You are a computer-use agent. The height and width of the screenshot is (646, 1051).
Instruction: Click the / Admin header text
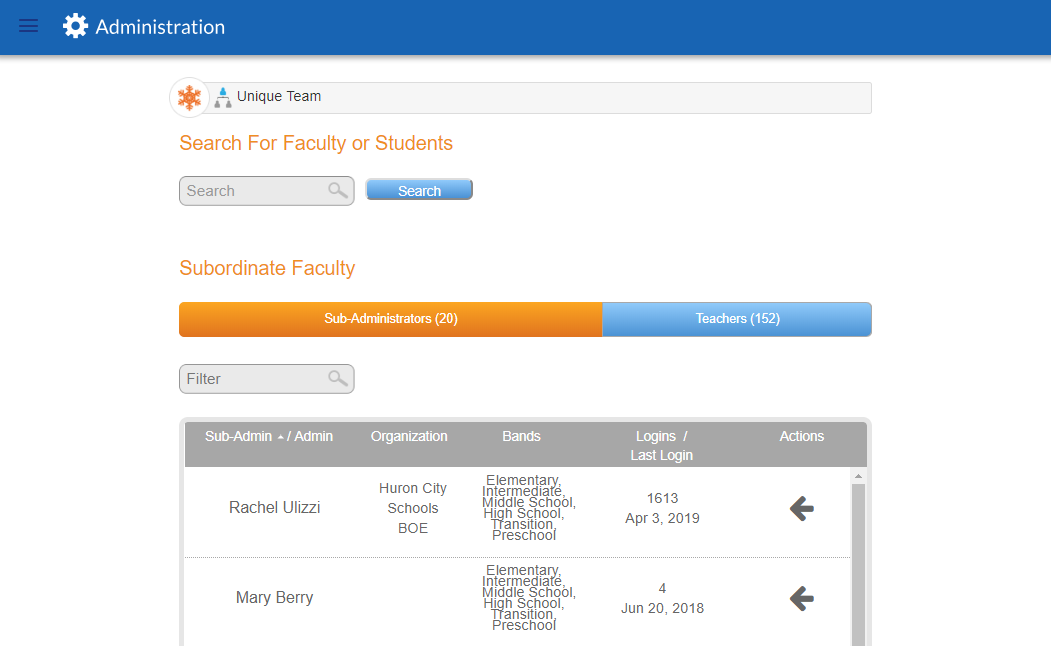pos(310,436)
